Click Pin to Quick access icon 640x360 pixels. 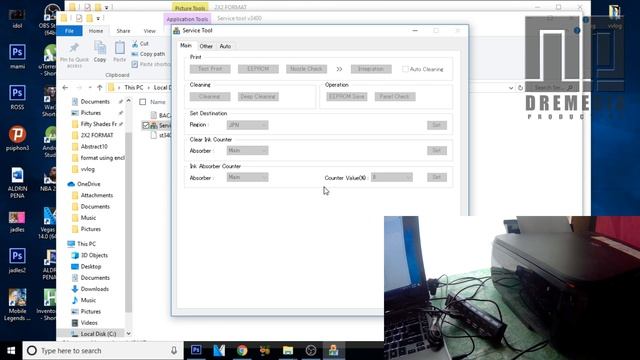click(74, 53)
